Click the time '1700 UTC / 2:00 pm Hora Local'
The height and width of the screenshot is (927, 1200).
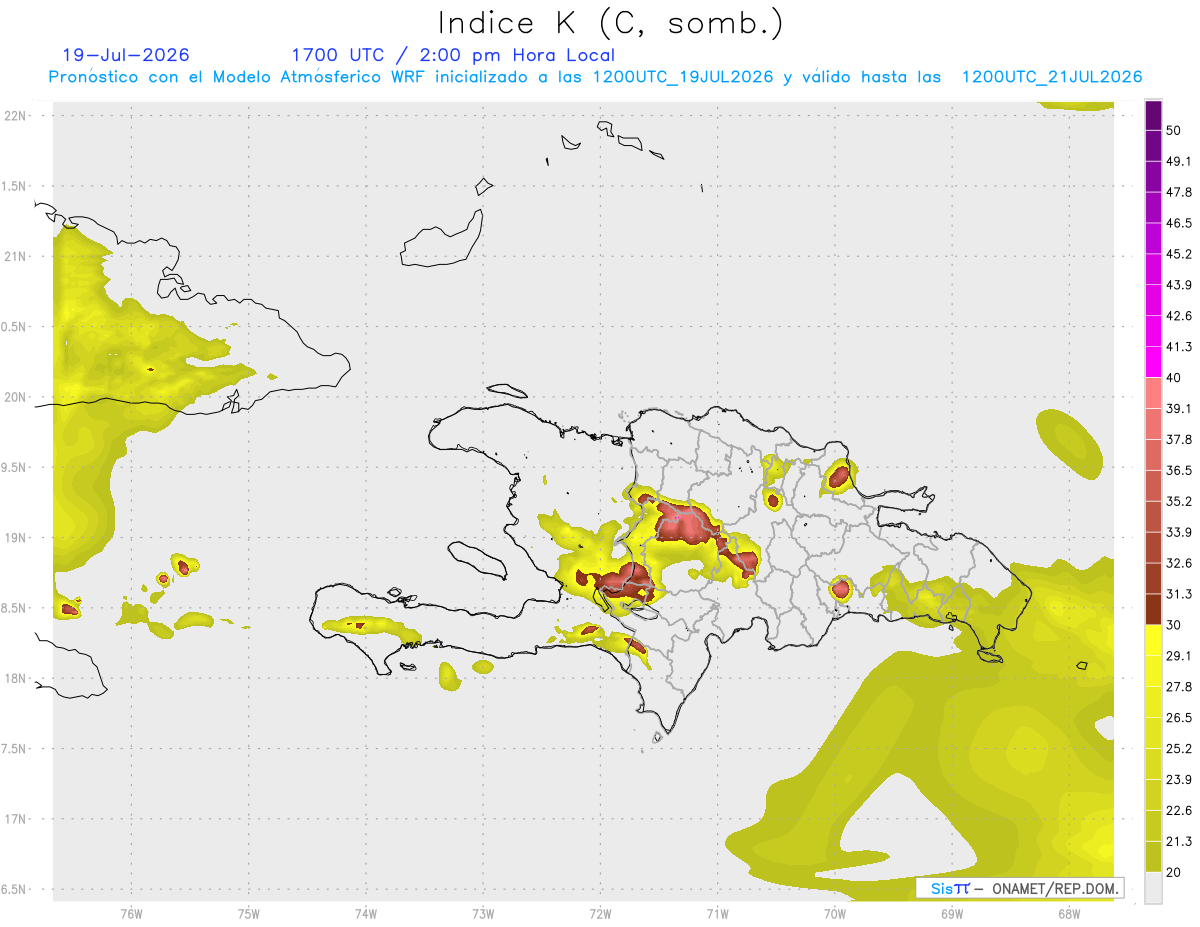(453, 55)
